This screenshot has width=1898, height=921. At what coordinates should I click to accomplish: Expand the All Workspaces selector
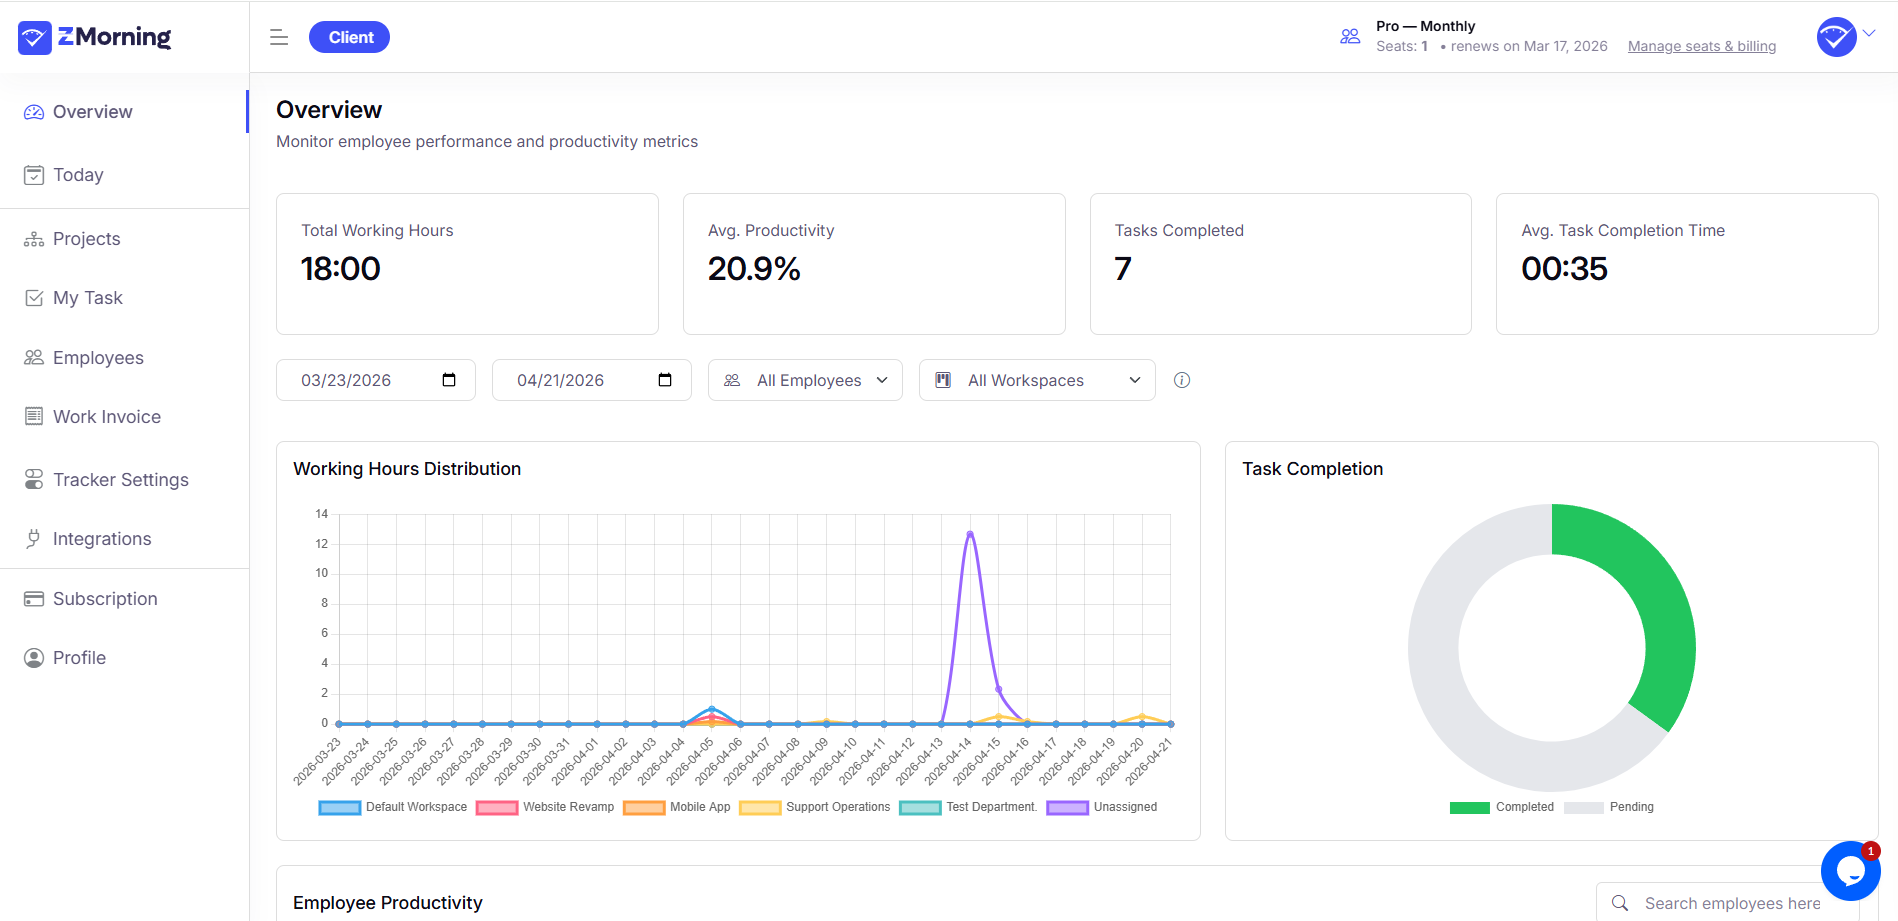click(x=1036, y=380)
